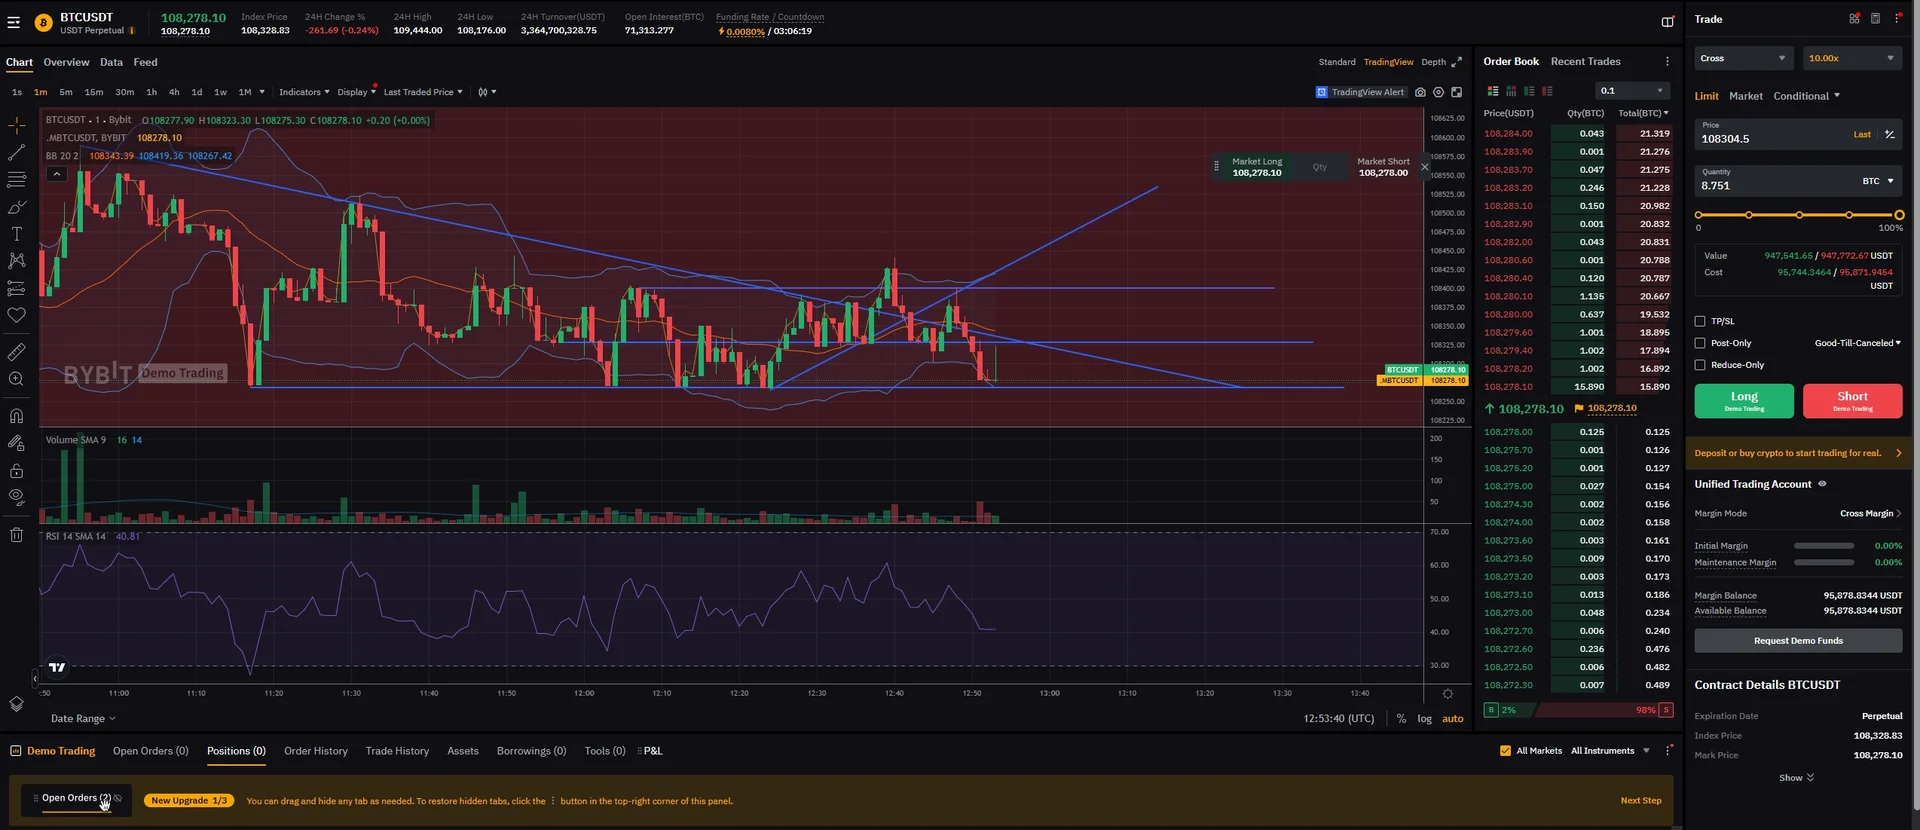This screenshot has width=1920, height=830.
Task: Click the zoom in magnifier tool
Action: click(16, 379)
